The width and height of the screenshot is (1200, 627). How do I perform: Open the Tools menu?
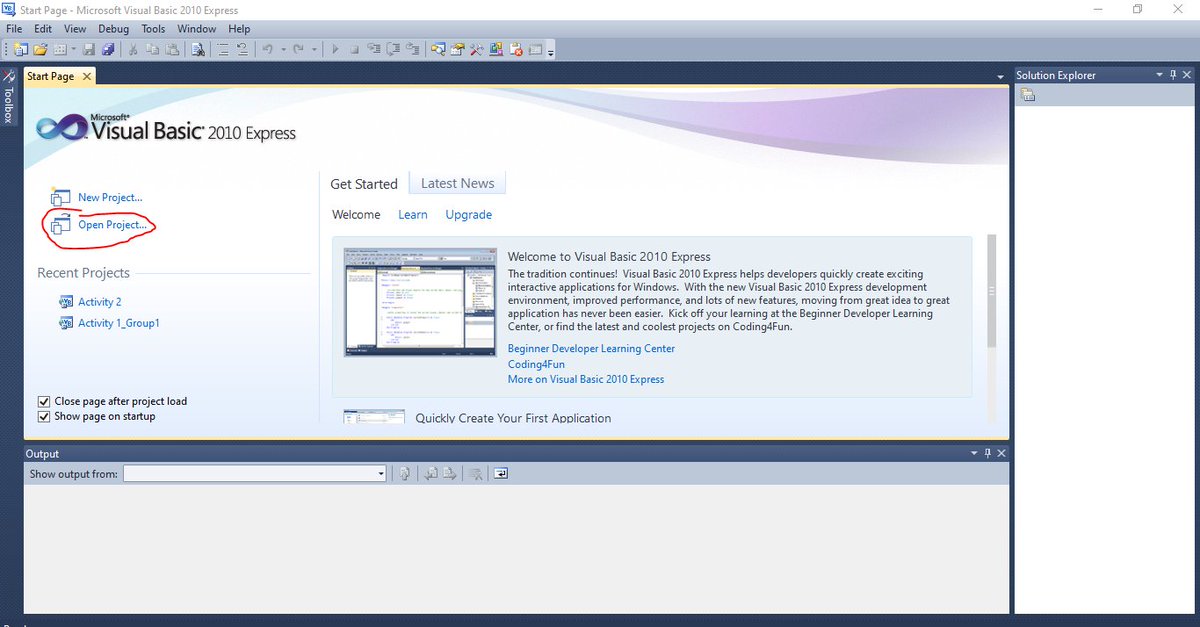tap(153, 29)
